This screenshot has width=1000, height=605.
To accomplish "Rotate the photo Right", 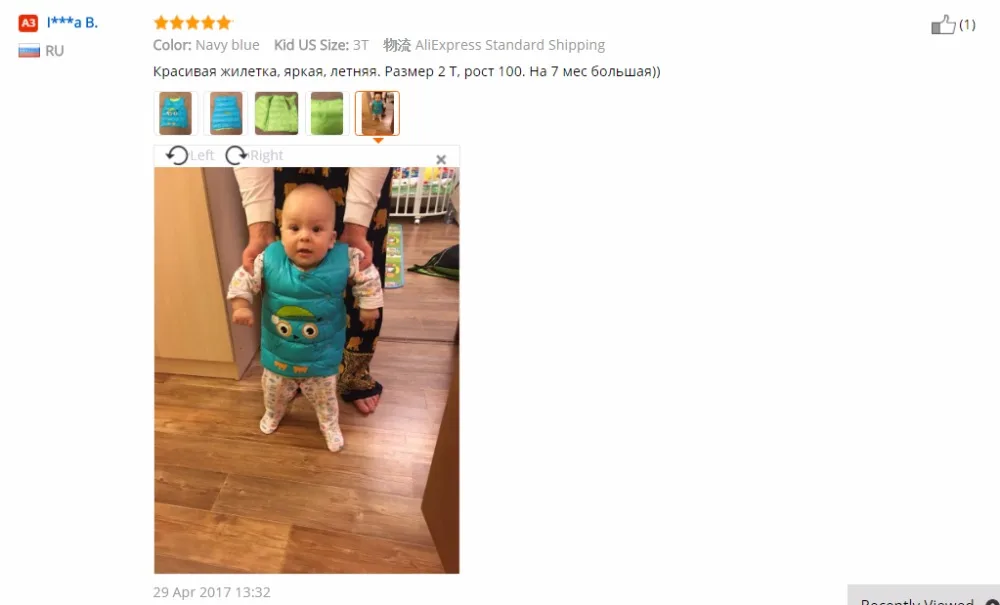I will pyautogui.click(x=254, y=156).
